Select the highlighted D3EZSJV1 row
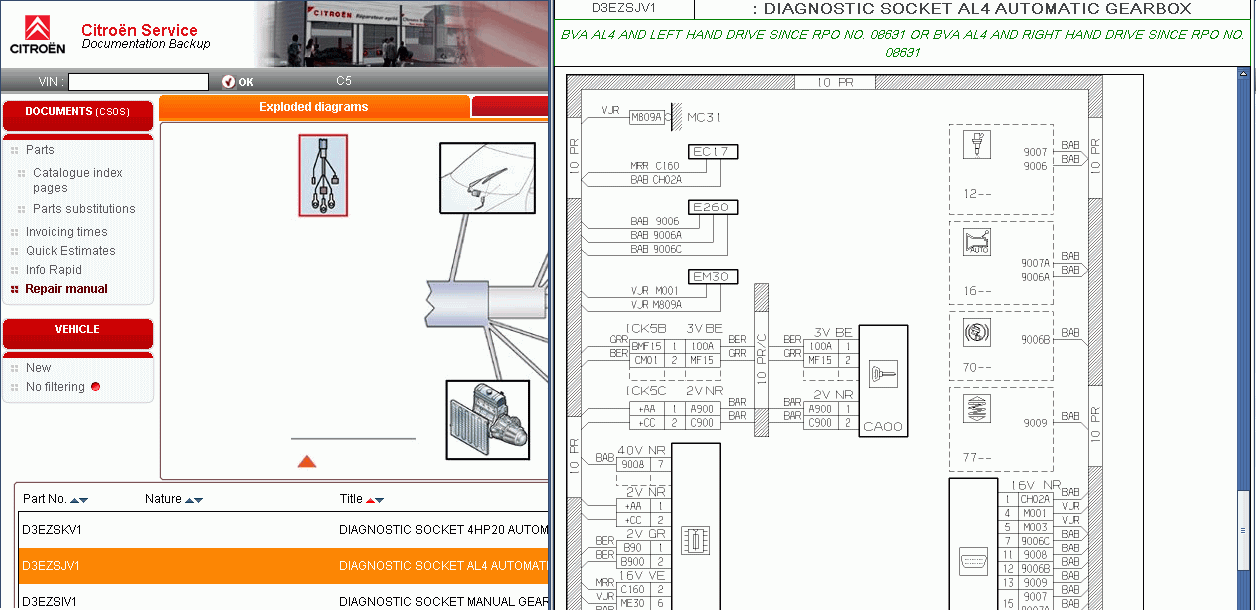Viewport: 1256px width, 610px height. (x=283, y=566)
